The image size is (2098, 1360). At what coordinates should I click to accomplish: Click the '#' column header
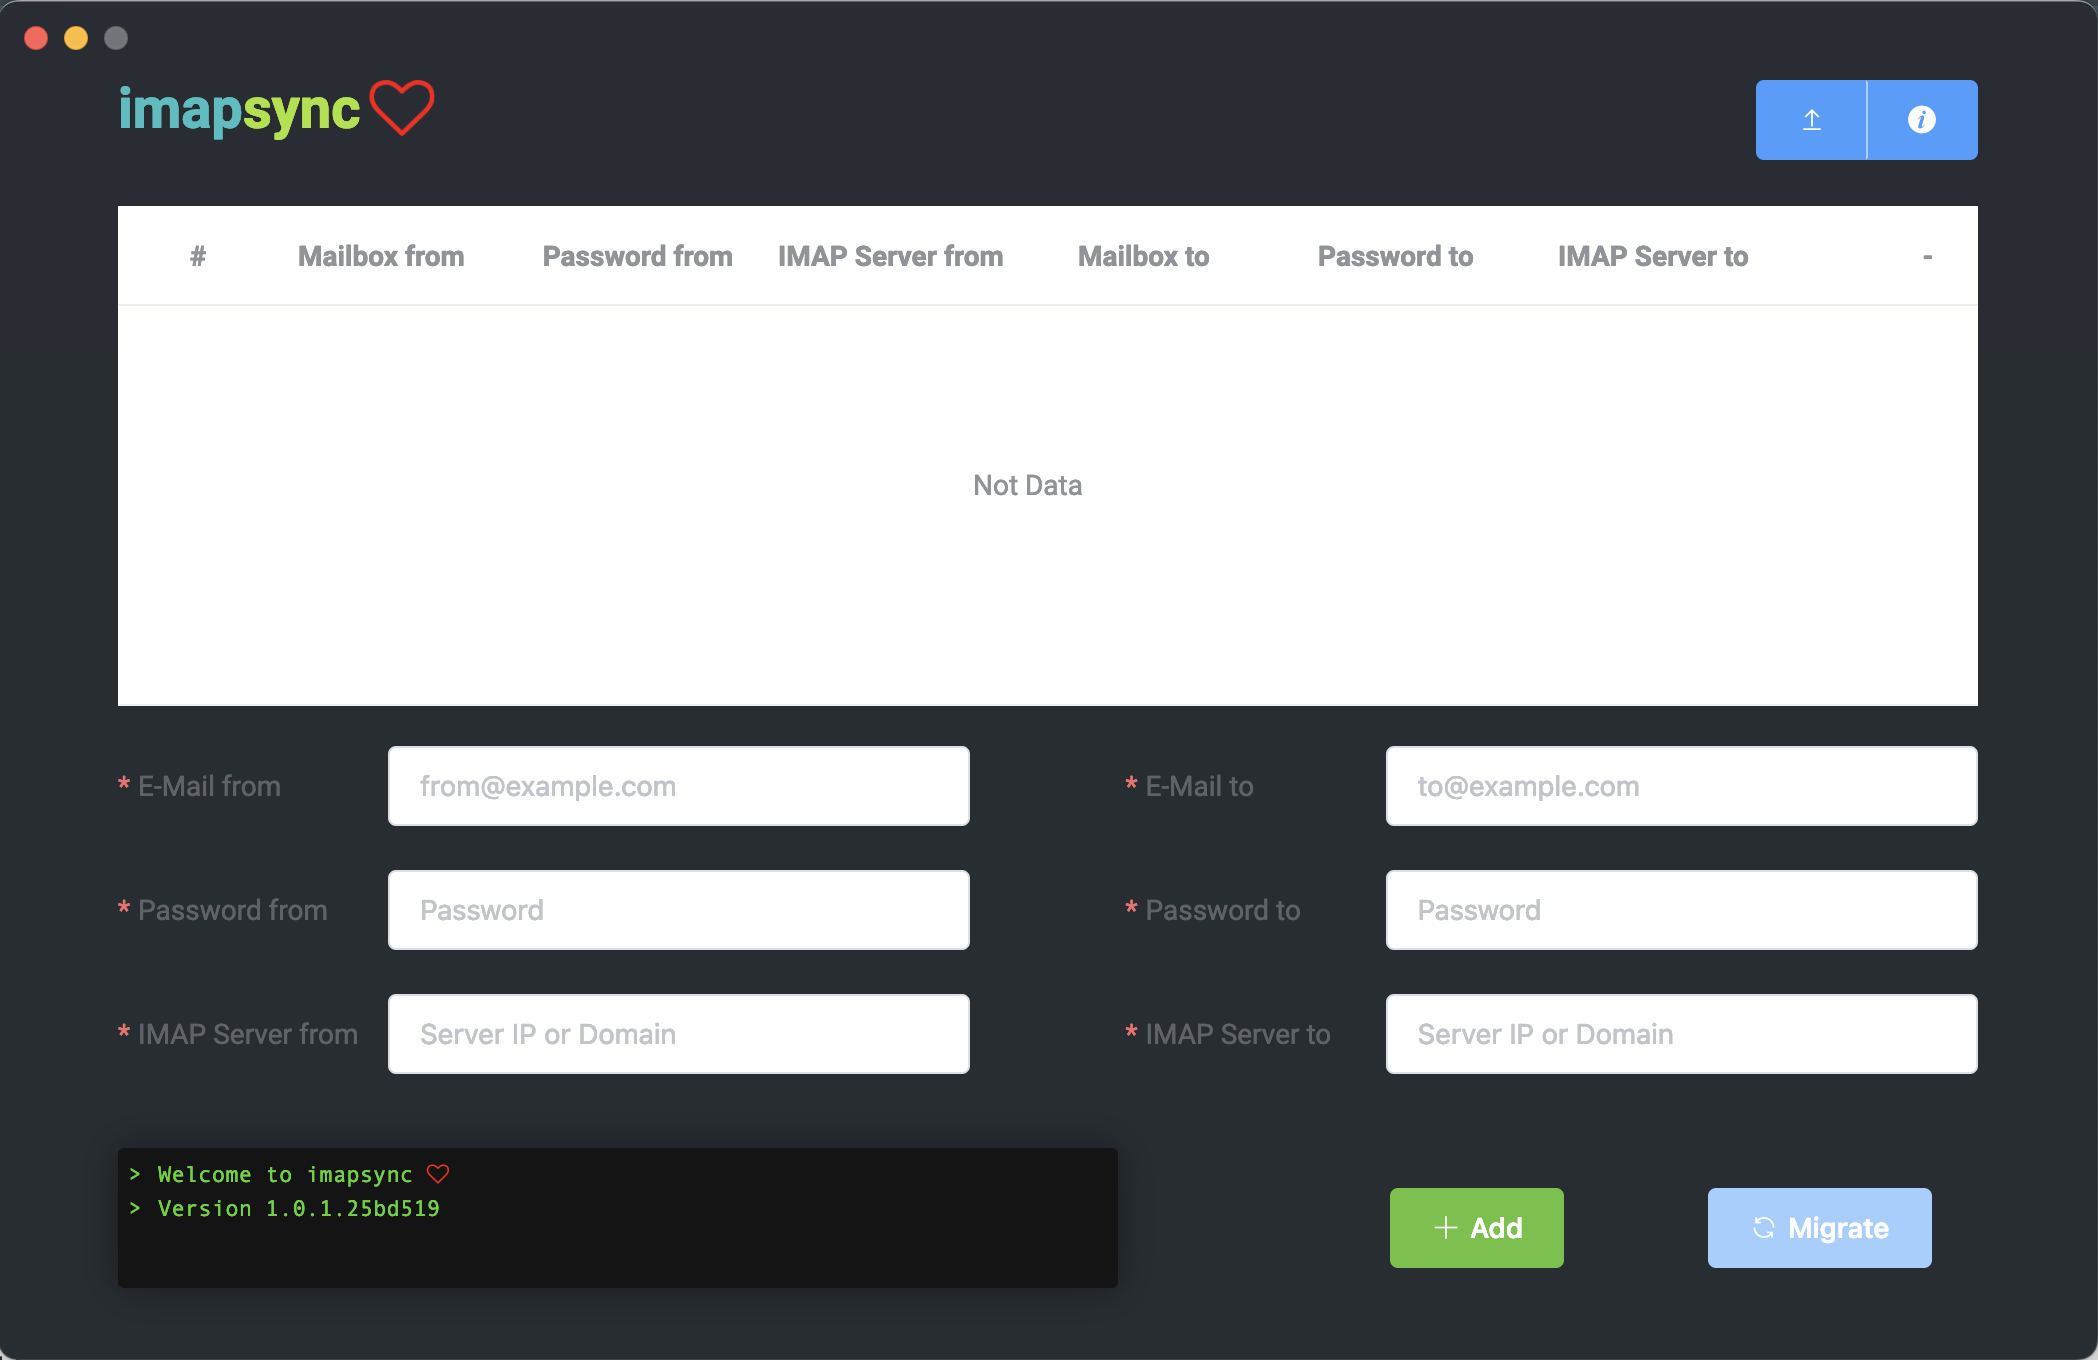tap(198, 256)
